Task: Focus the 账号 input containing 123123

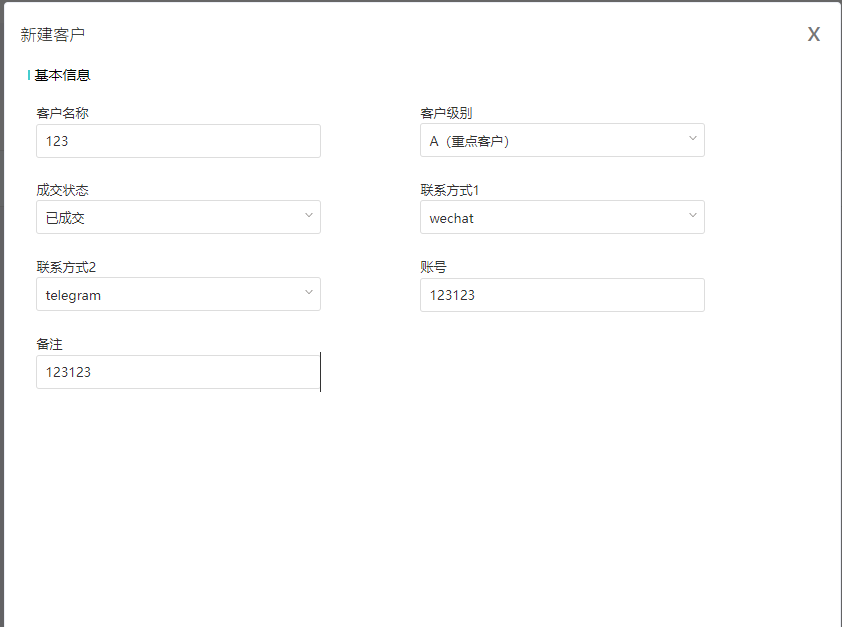Action: click(562, 295)
